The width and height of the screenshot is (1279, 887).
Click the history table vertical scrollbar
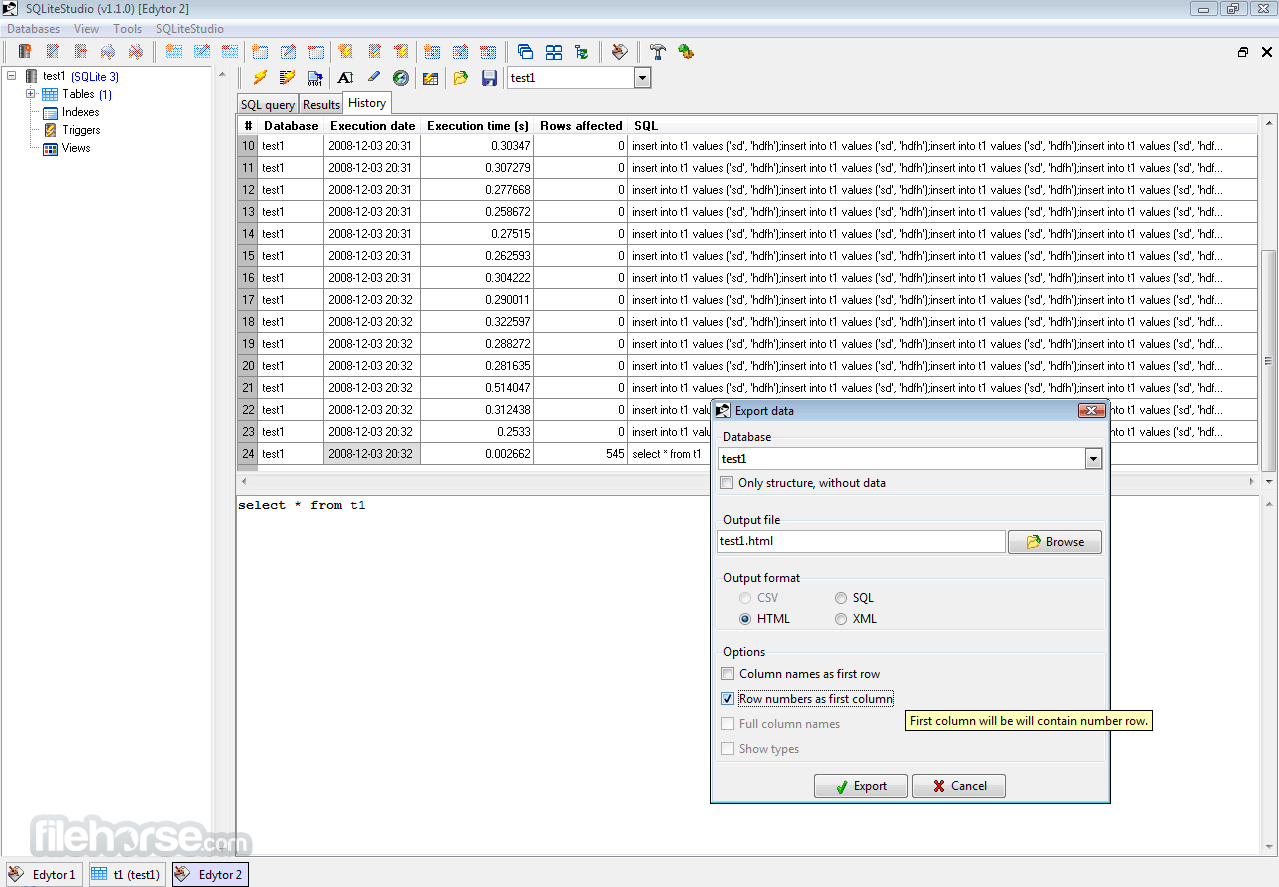pyautogui.click(x=1268, y=361)
